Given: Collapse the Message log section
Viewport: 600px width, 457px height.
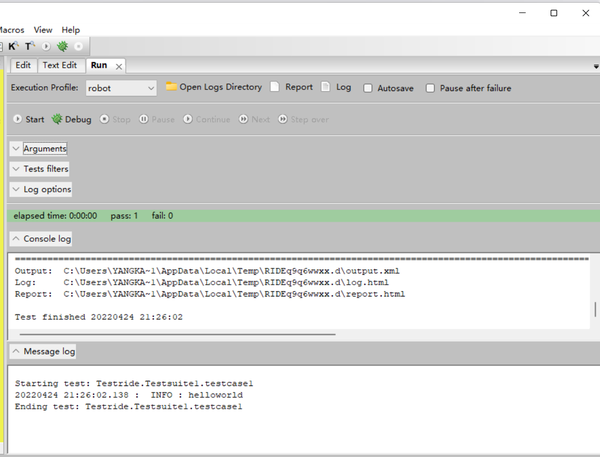Looking at the screenshot, I should pos(42,351).
